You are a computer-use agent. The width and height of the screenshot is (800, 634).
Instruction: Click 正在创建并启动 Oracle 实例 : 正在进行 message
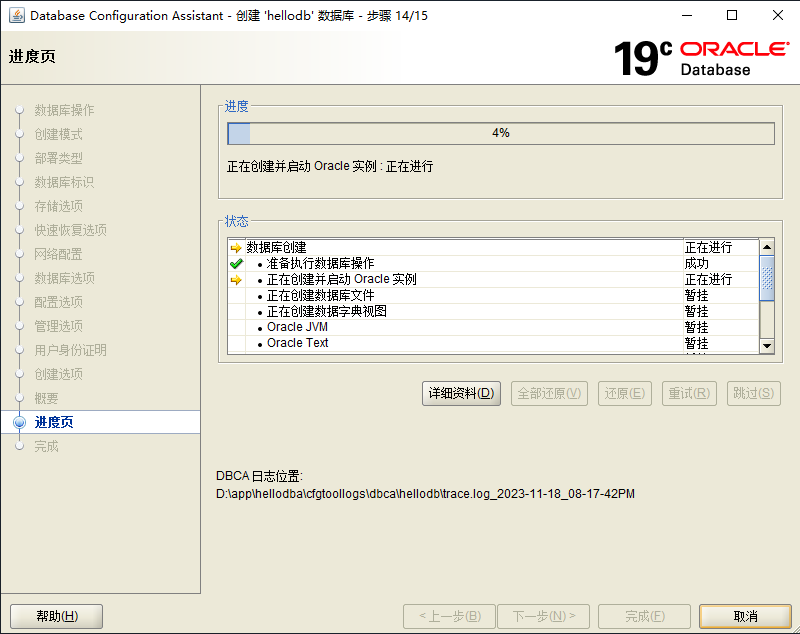coord(330,166)
